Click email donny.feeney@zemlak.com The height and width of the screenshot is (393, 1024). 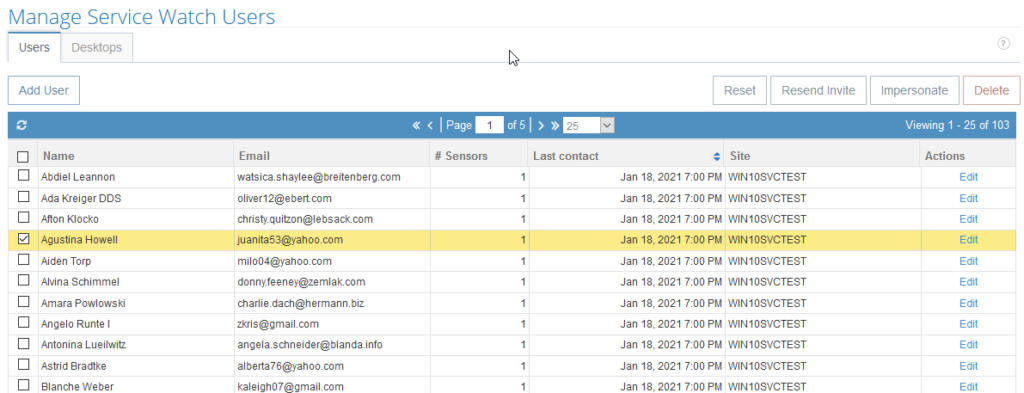pyautogui.click(x=302, y=282)
